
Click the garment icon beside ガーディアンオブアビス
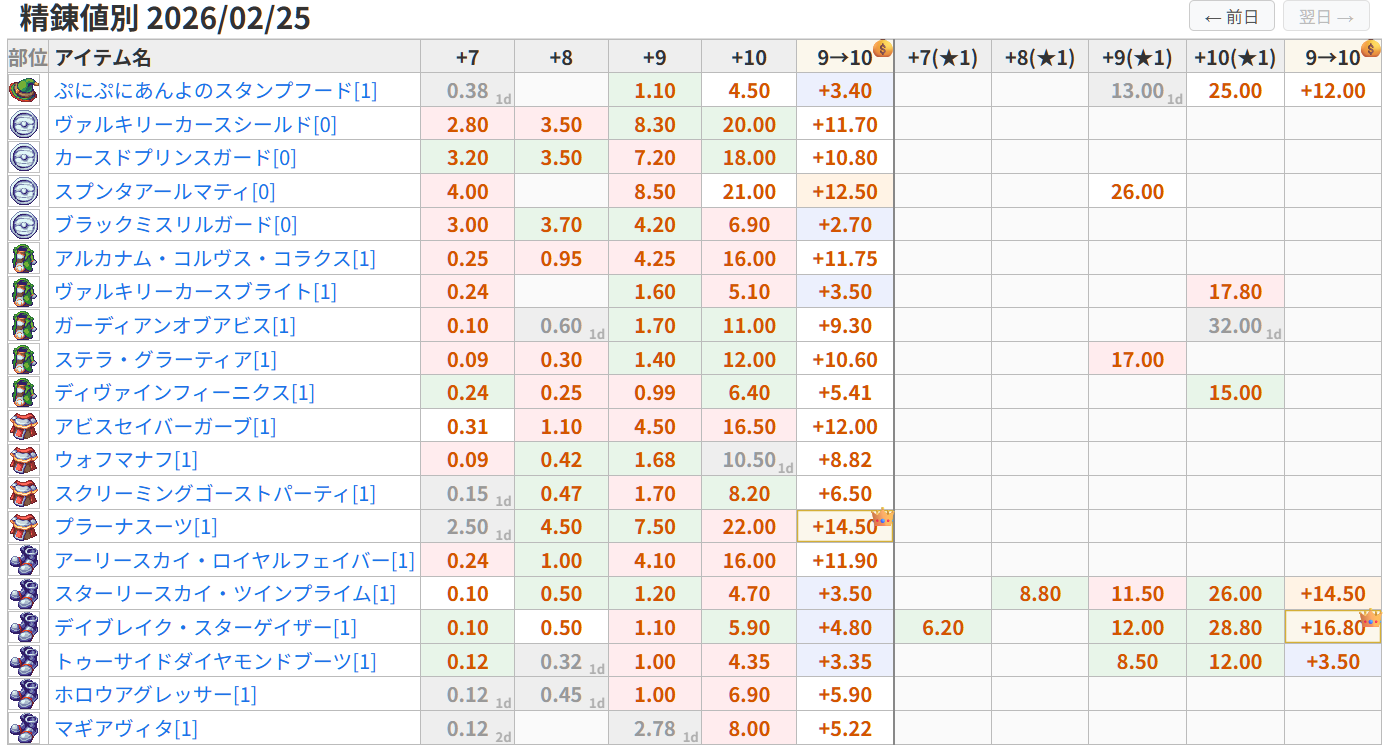tap(22, 326)
